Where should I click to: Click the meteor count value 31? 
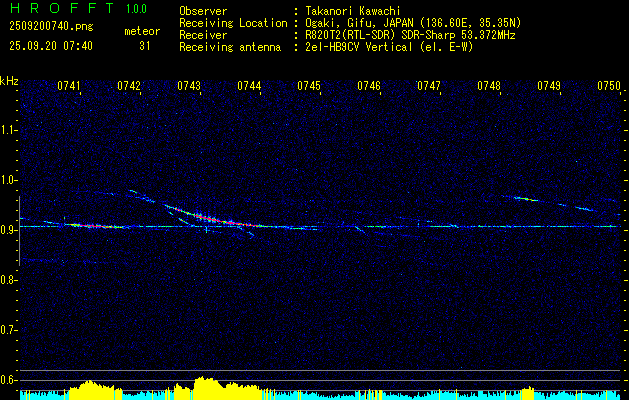tap(145, 46)
